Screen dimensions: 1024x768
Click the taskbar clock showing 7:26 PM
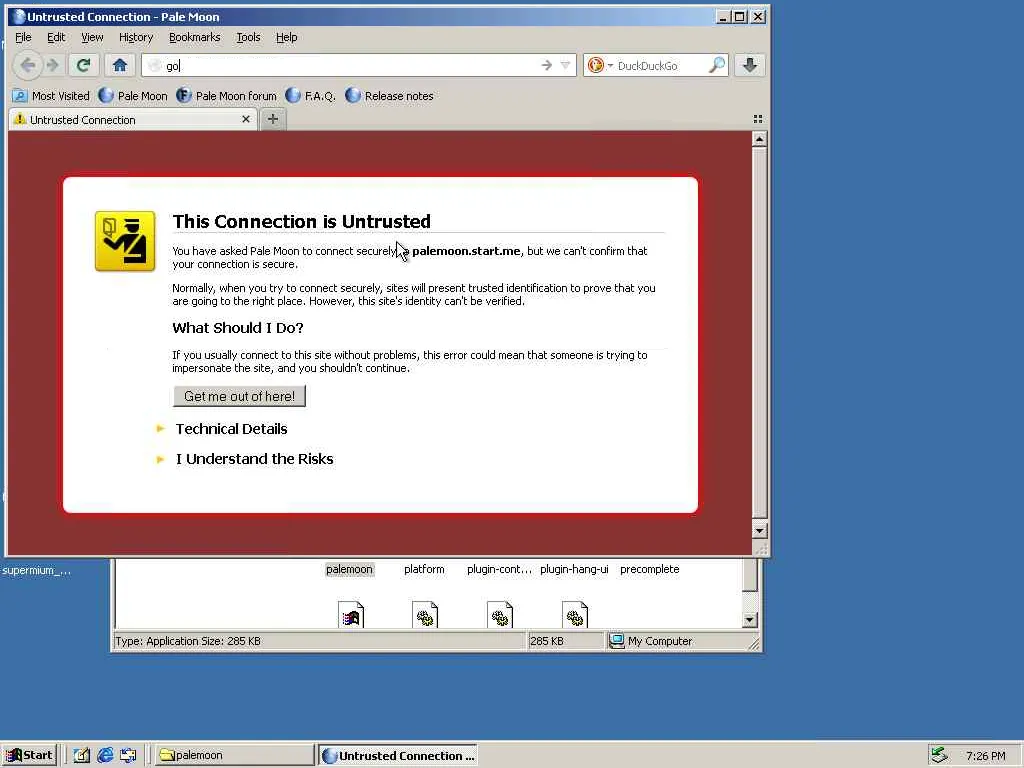[985, 756]
